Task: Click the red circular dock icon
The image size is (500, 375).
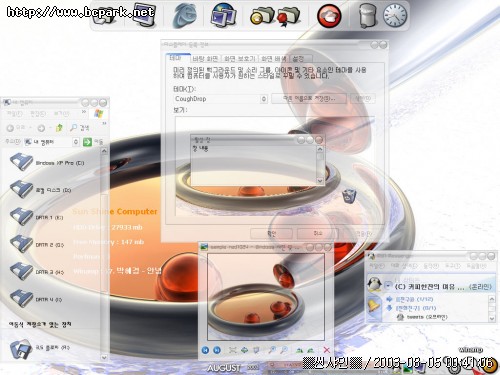Action: (329, 16)
